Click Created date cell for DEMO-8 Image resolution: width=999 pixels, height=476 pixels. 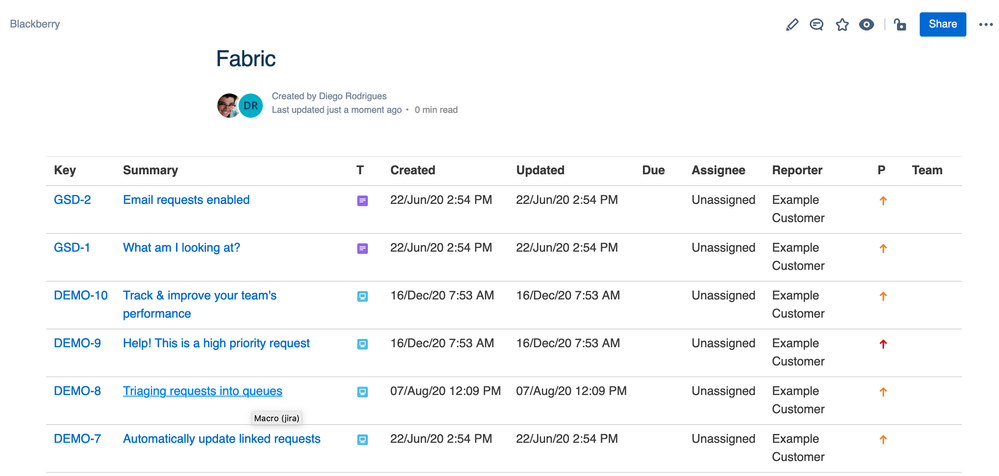(445, 391)
